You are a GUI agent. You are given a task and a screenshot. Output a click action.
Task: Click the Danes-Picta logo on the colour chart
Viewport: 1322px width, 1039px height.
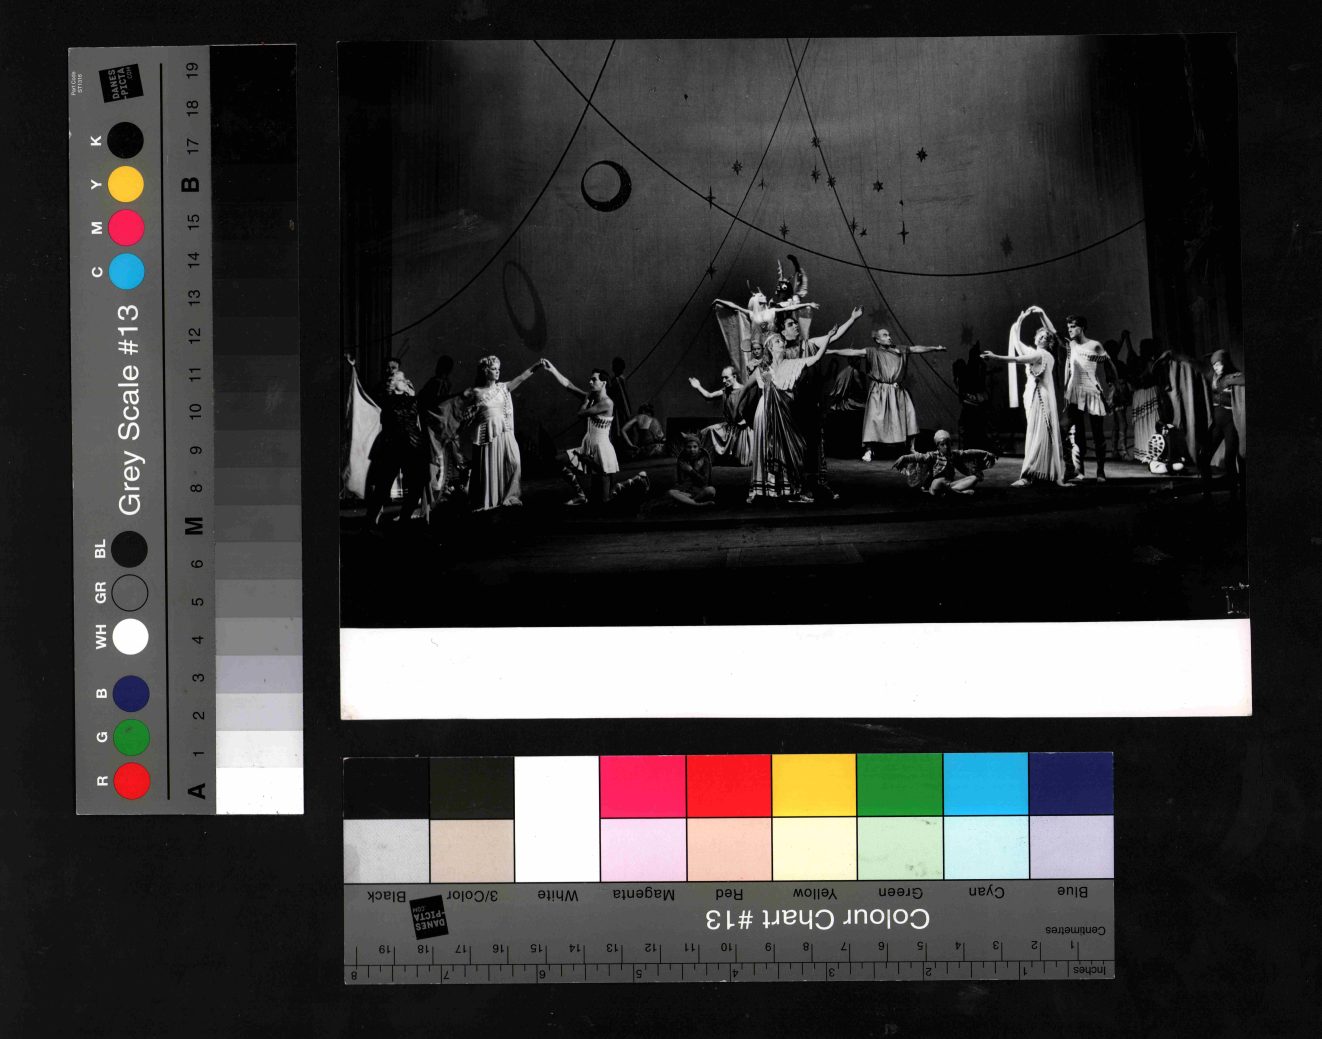429,916
